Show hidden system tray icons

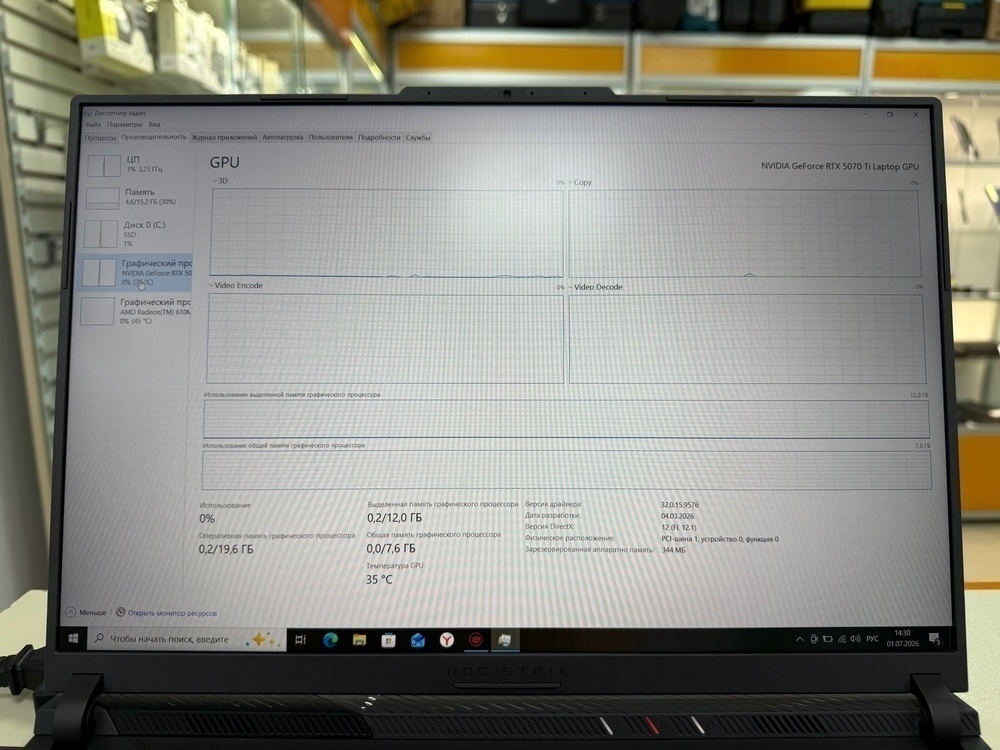click(x=799, y=639)
